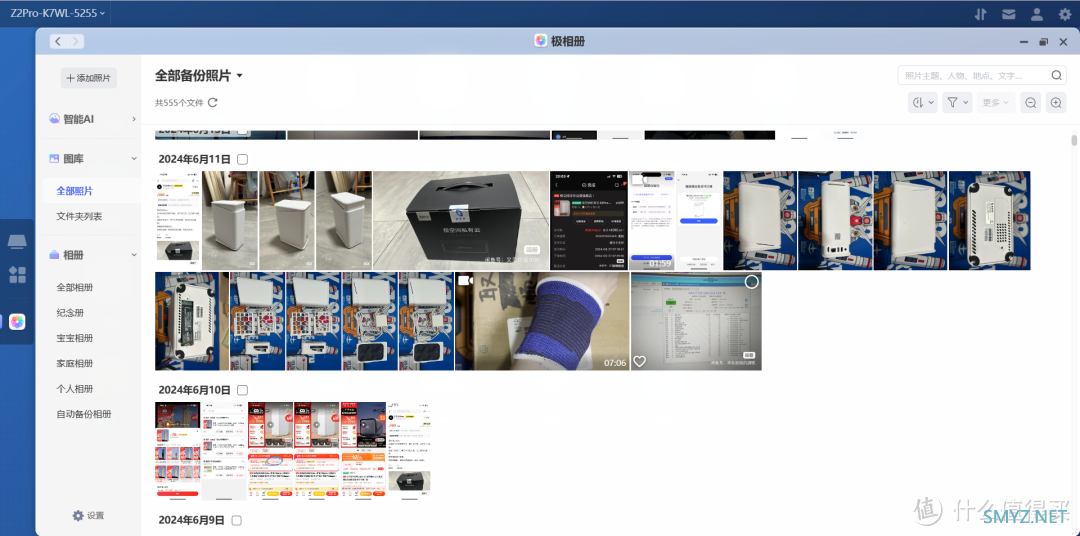Select 宝宝相册 in the sidebar
The height and width of the screenshot is (536, 1080).
[x=74, y=338]
